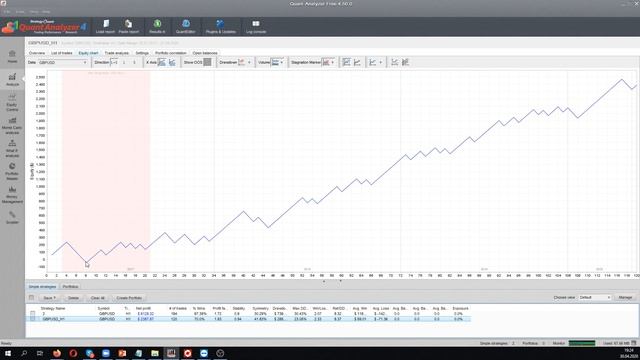Sort by the Net profit column

click(143, 309)
